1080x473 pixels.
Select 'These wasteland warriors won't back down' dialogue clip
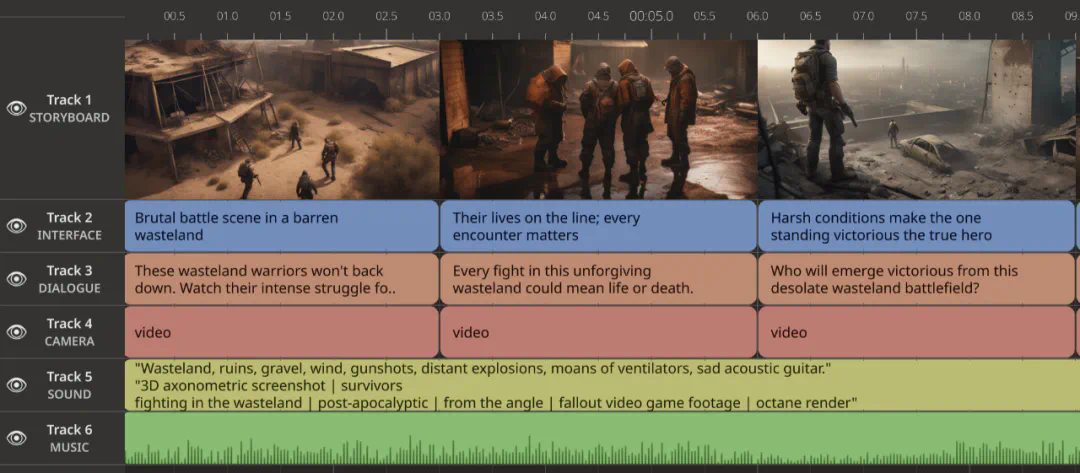281,279
